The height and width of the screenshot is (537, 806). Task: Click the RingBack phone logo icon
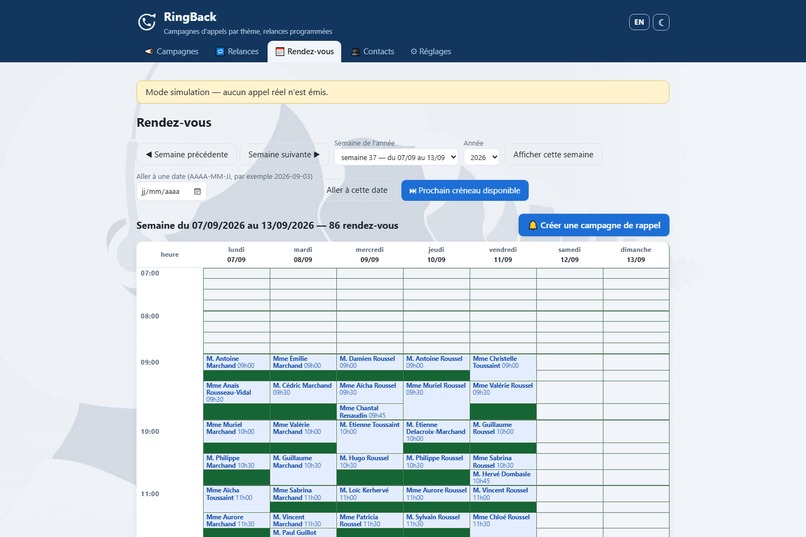(146, 22)
